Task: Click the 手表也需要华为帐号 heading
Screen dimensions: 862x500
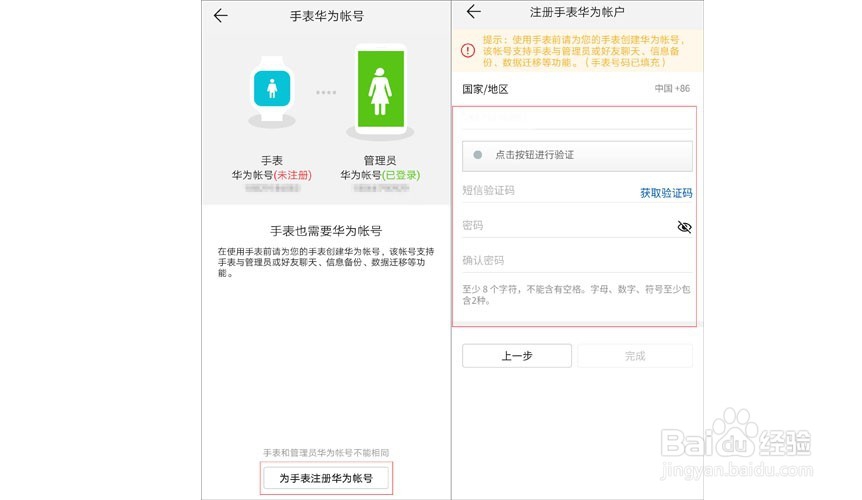Action: [326, 231]
